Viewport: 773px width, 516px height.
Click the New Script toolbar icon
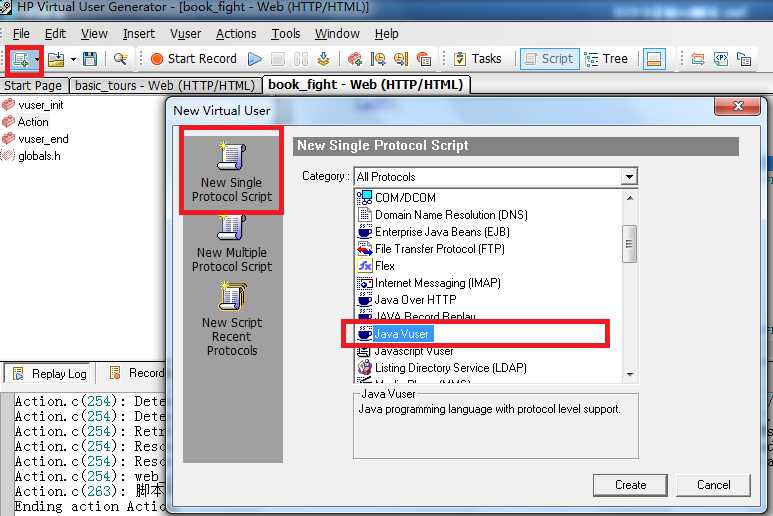(21, 59)
